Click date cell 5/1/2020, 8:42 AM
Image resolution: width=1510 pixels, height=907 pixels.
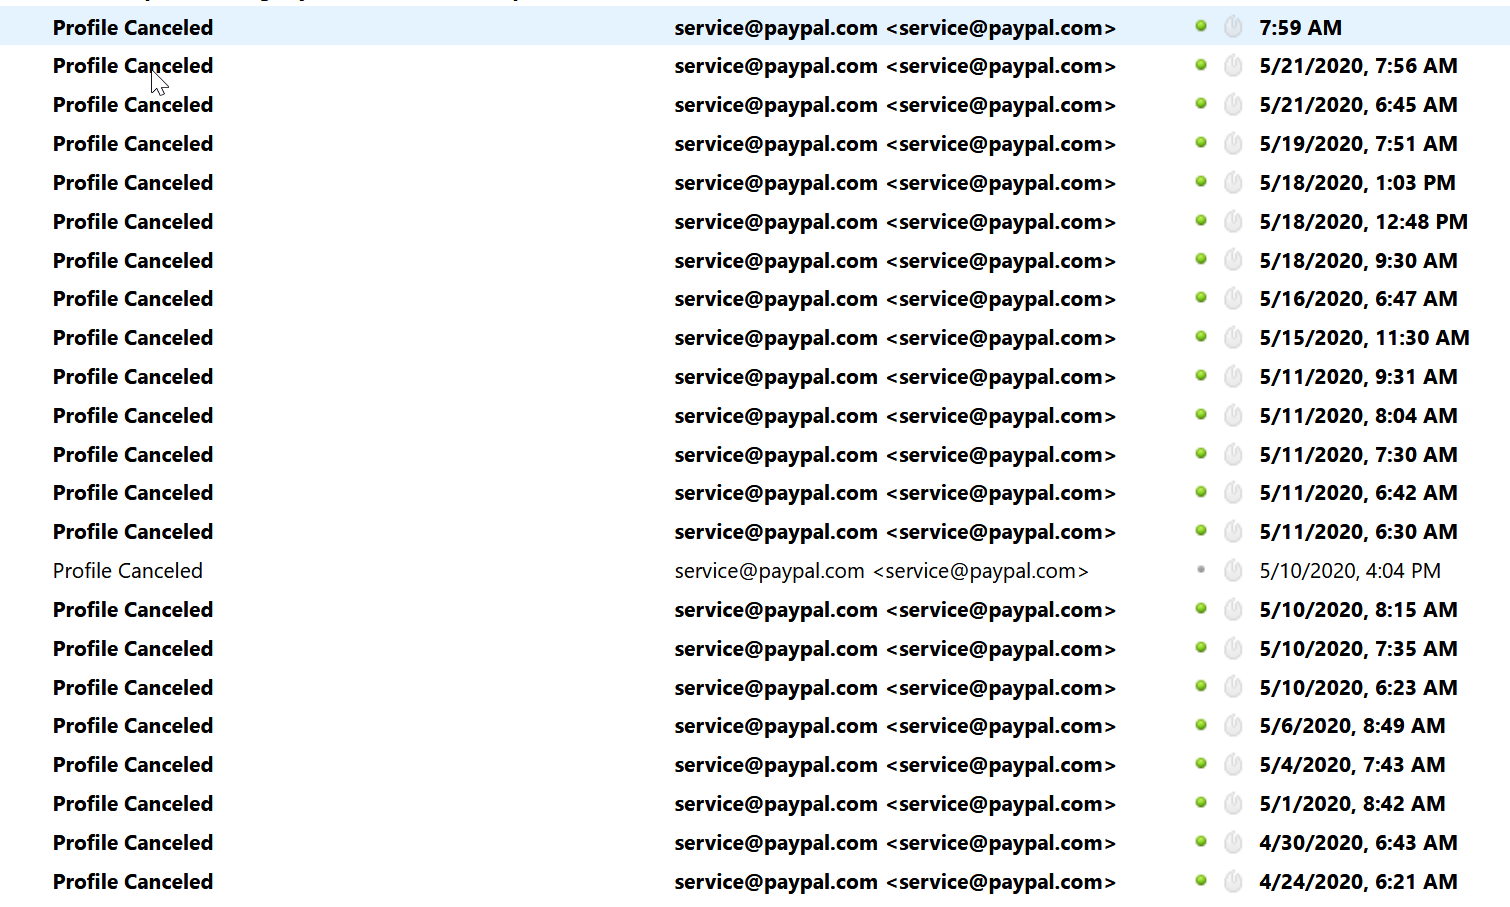1352,804
